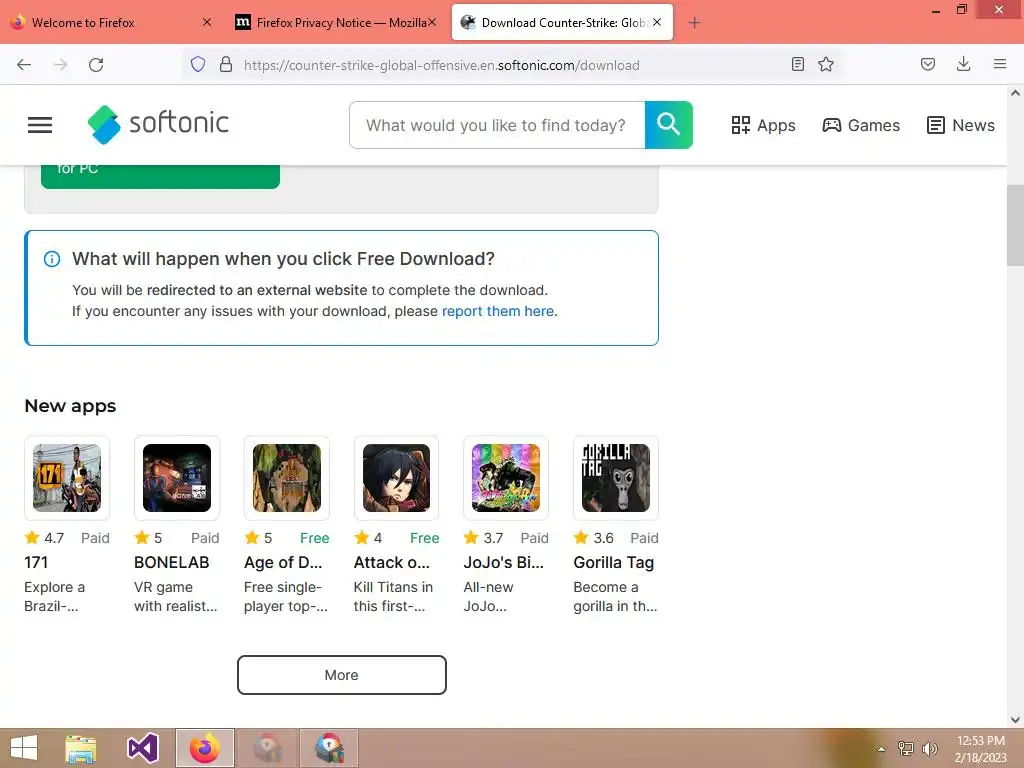Click the 171 game thumbnail
Image resolution: width=1024 pixels, height=768 pixels.
(67, 477)
